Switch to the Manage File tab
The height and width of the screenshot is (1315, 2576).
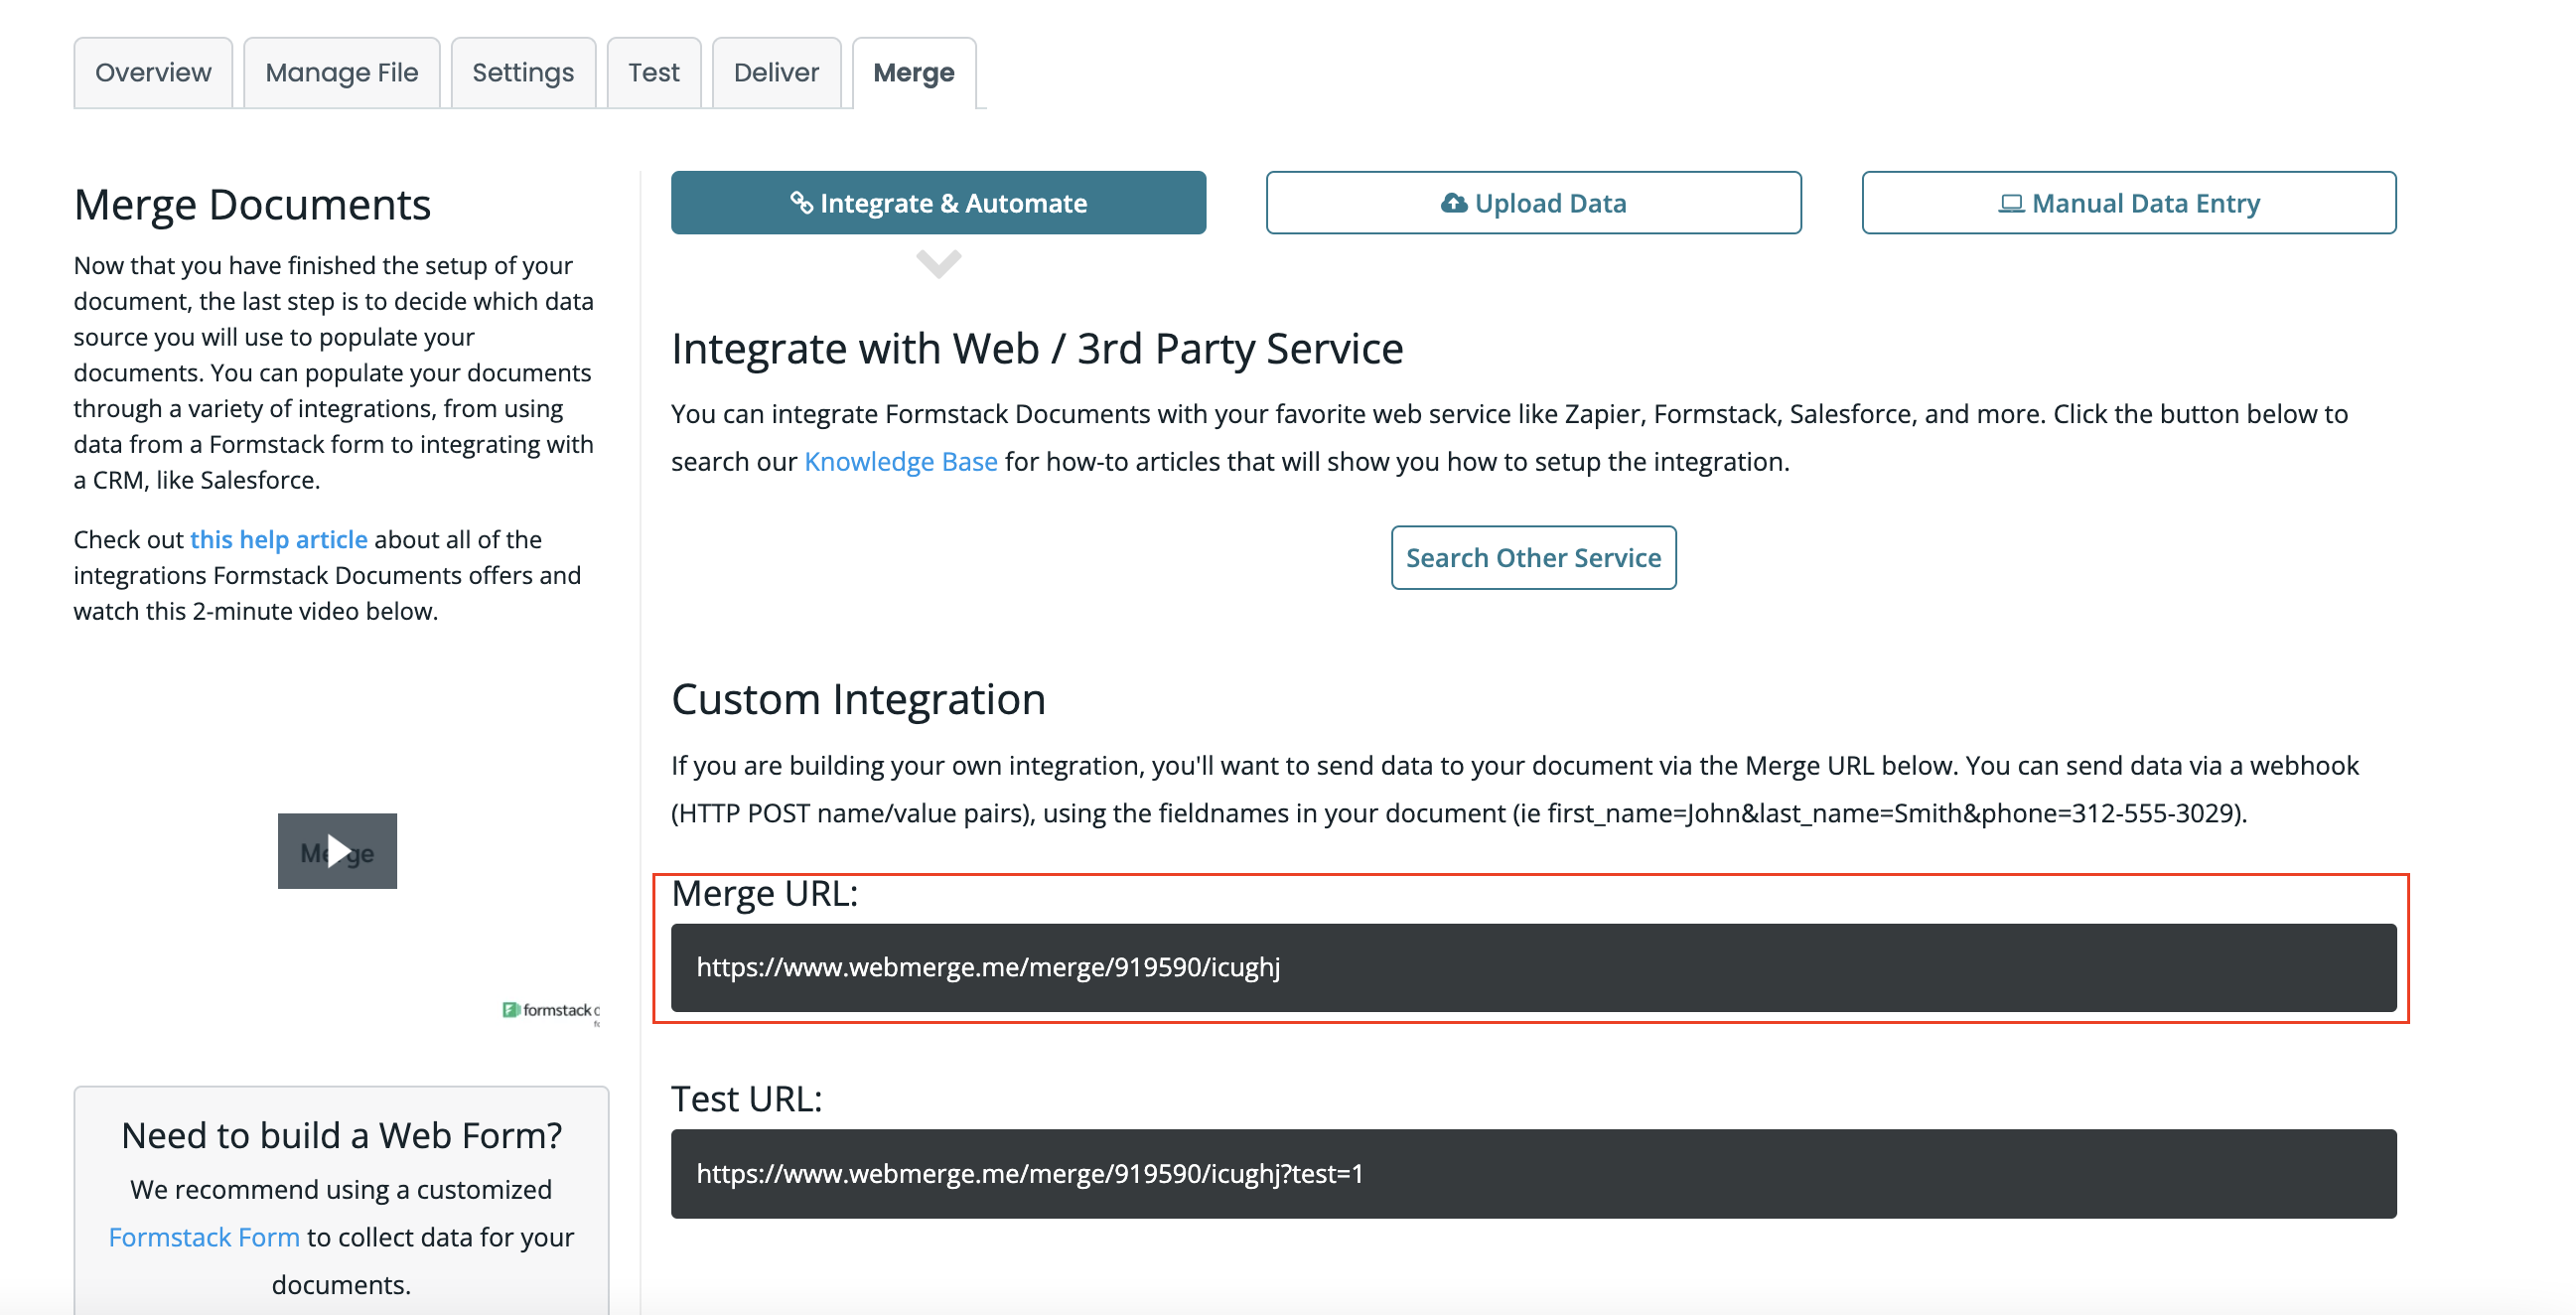[341, 73]
